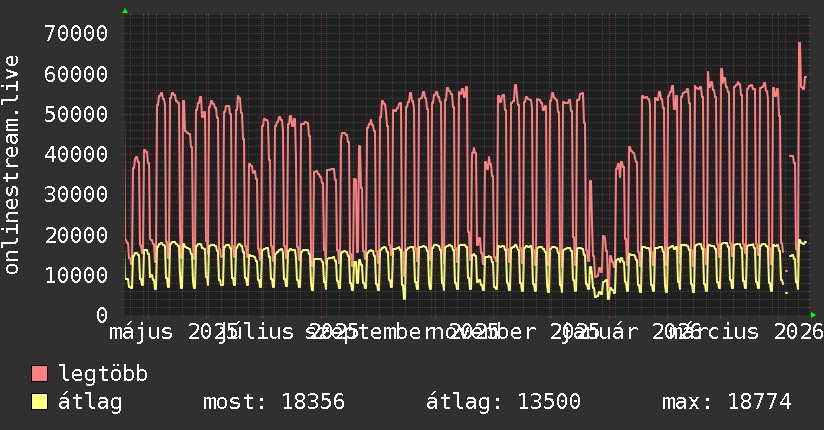Click the vertical title onlinestream.live
This screenshot has height=430, width=824.
click(11, 165)
